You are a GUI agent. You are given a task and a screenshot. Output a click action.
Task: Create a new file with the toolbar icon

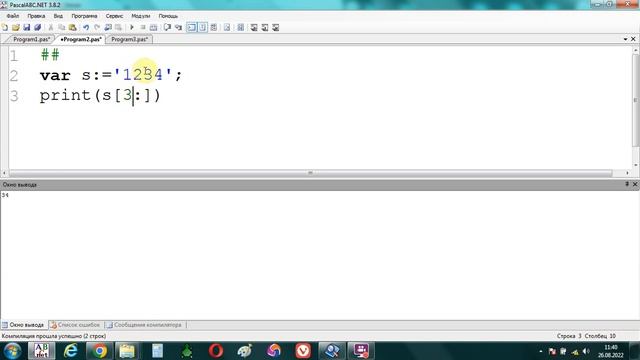[5, 27]
